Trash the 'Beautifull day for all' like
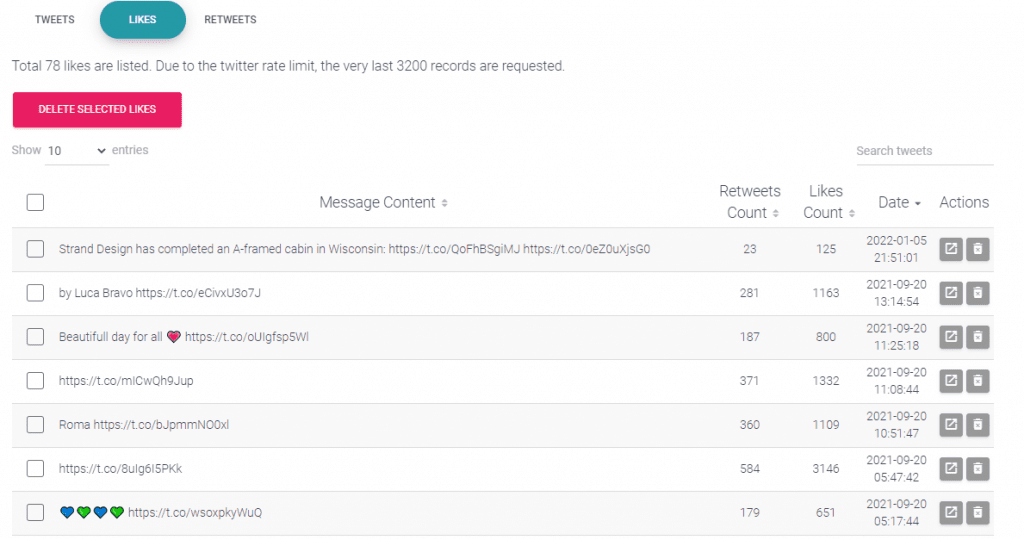Image resolution: width=1024 pixels, height=540 pixels. (x=978, y=336)
